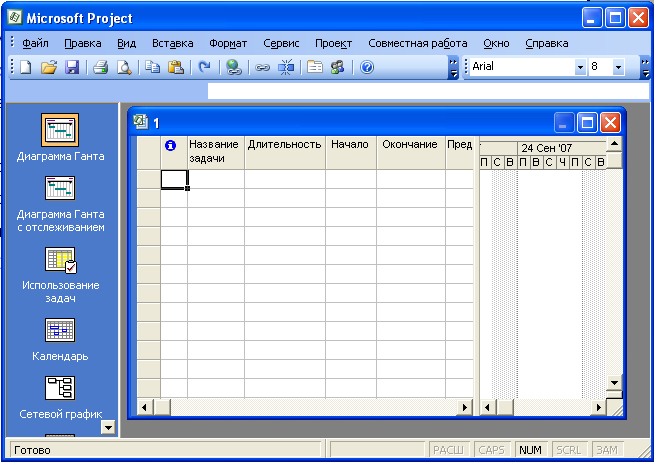Image resolution: width=654 pixels, height=462 pixels.
Task: Open the Справка menu
Action: coord(546,43)
